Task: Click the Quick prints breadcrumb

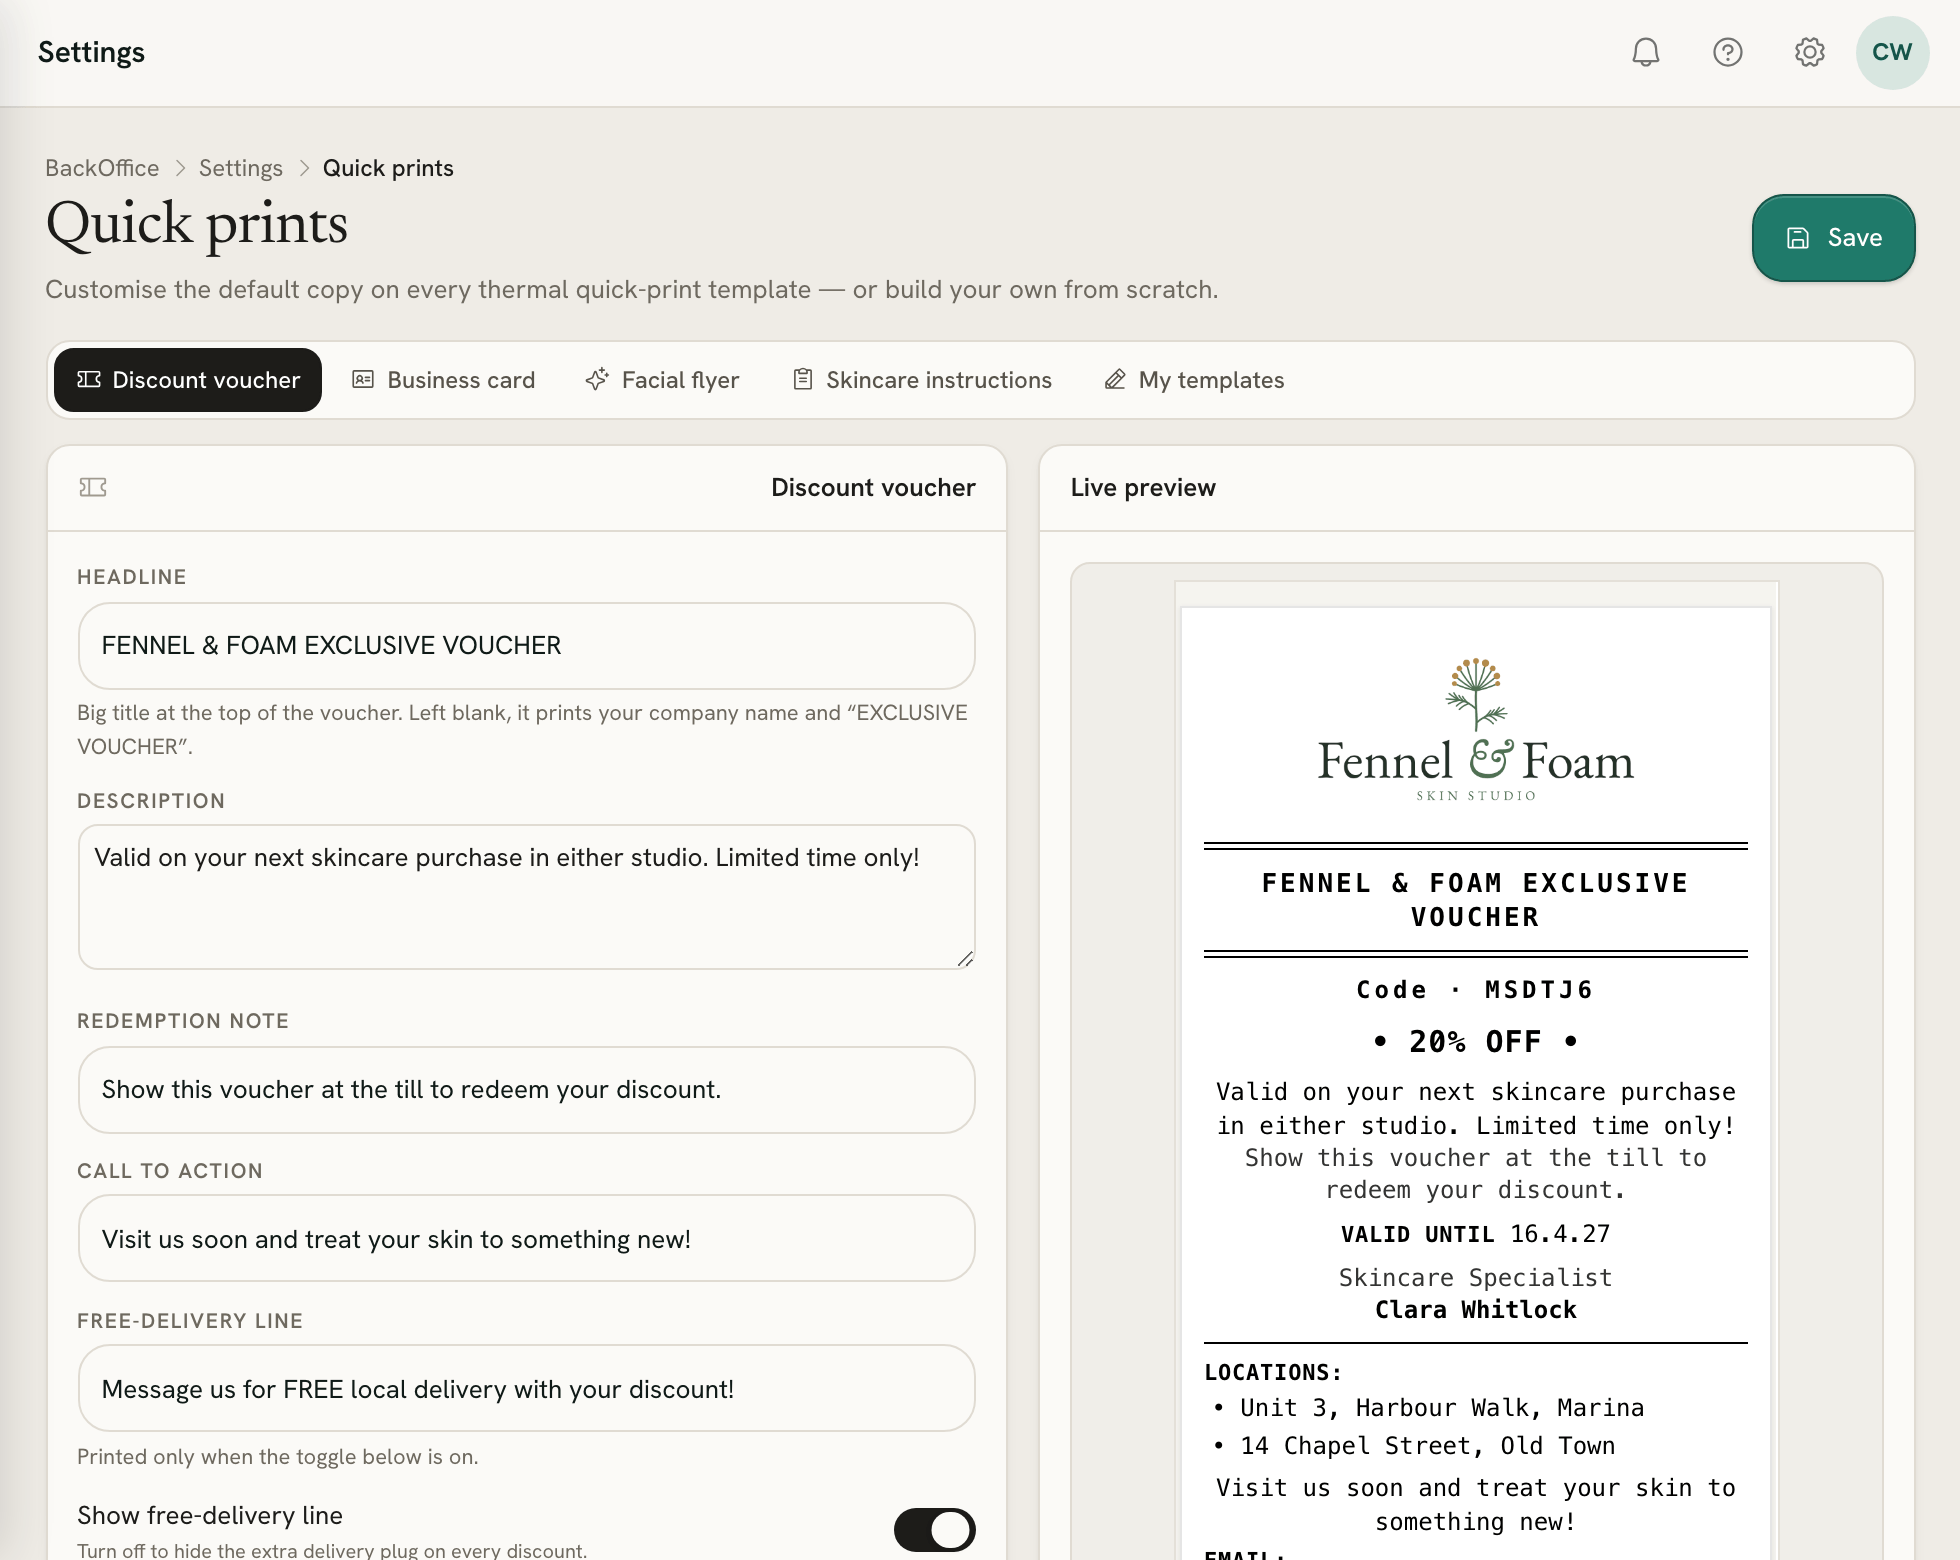Action: tap(388, 168)
